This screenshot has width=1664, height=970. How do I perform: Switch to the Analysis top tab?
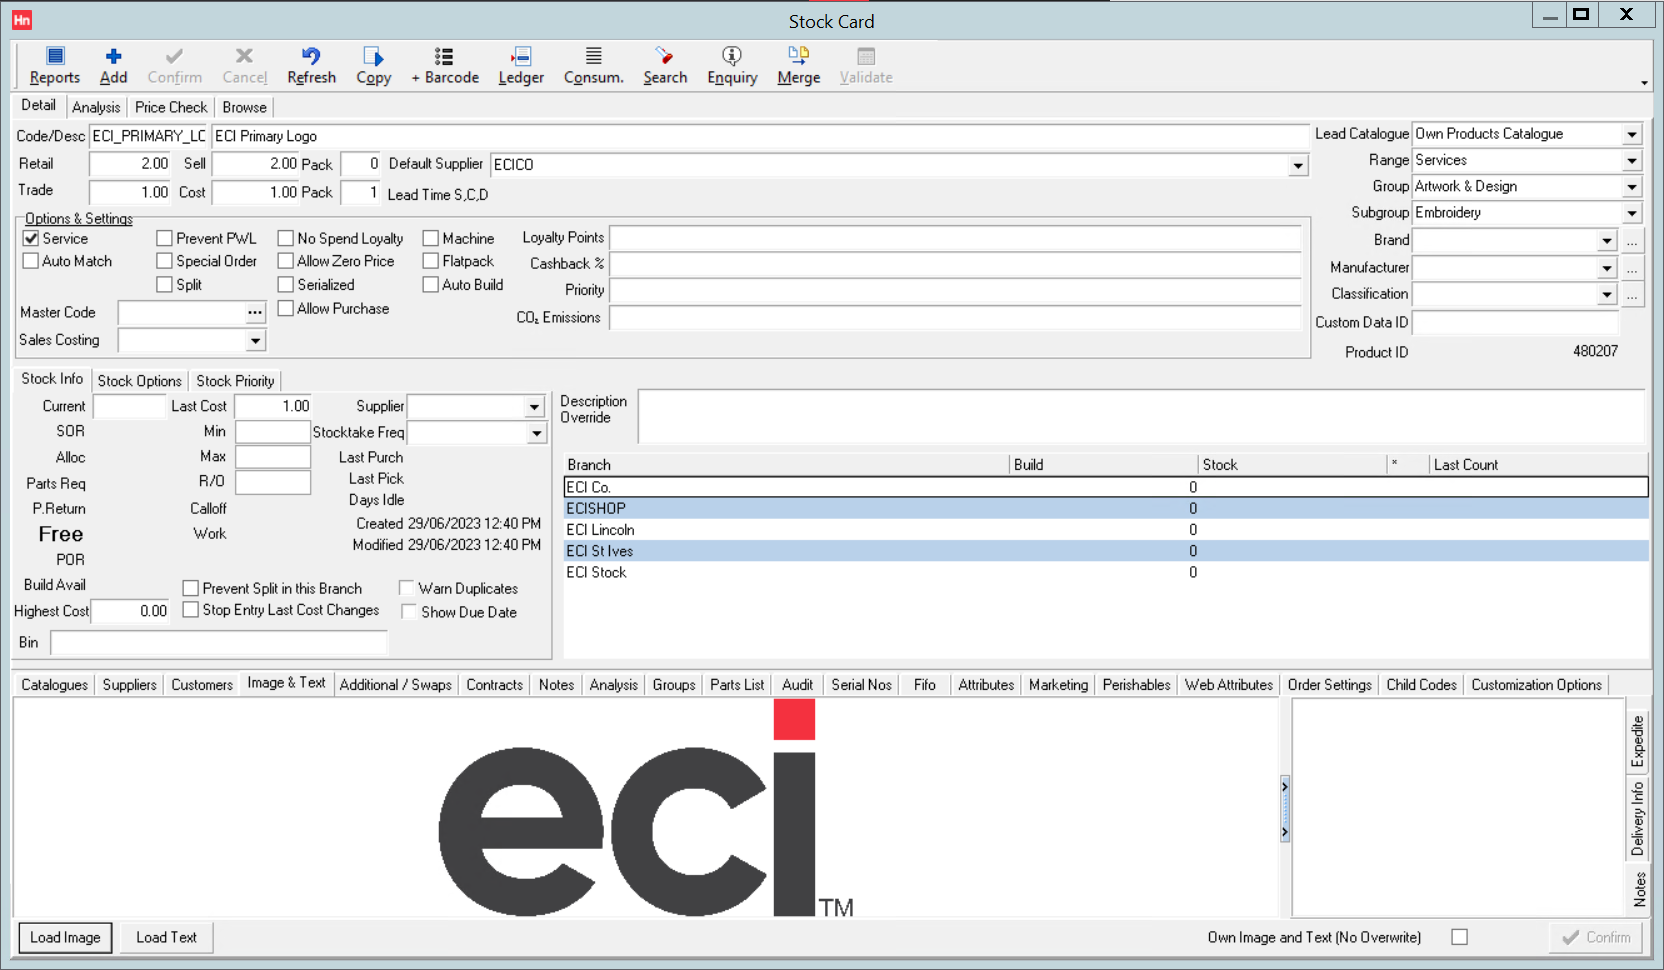tap(96, 107)
